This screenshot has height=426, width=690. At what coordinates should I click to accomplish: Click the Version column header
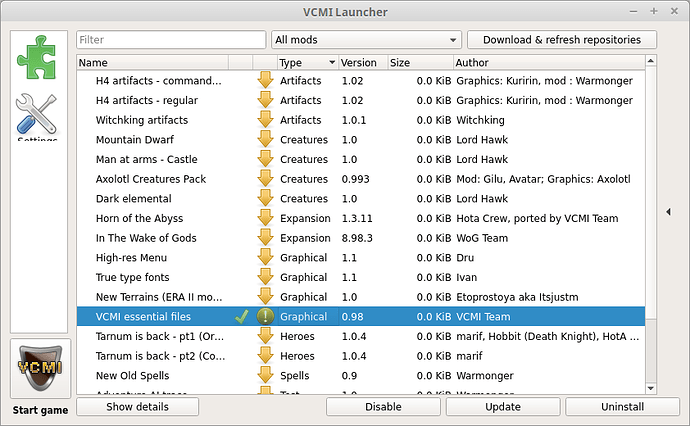click(363, 62)
